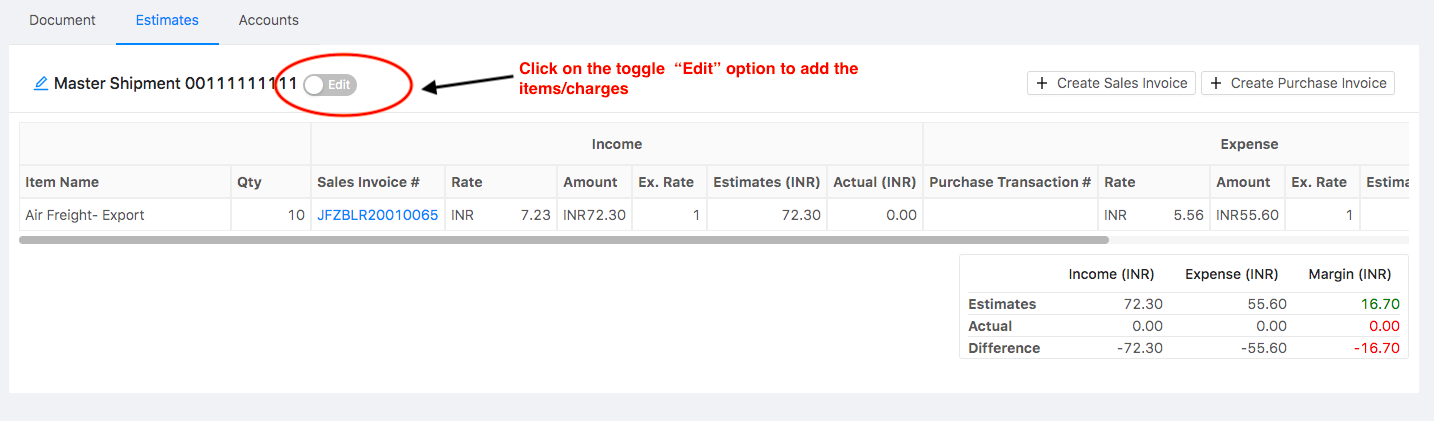Image resolution: width=1434 pixels, height=421 pixels.
Task: Click the plus icon in Create Sales Invoice
Action: point(1042,83)
